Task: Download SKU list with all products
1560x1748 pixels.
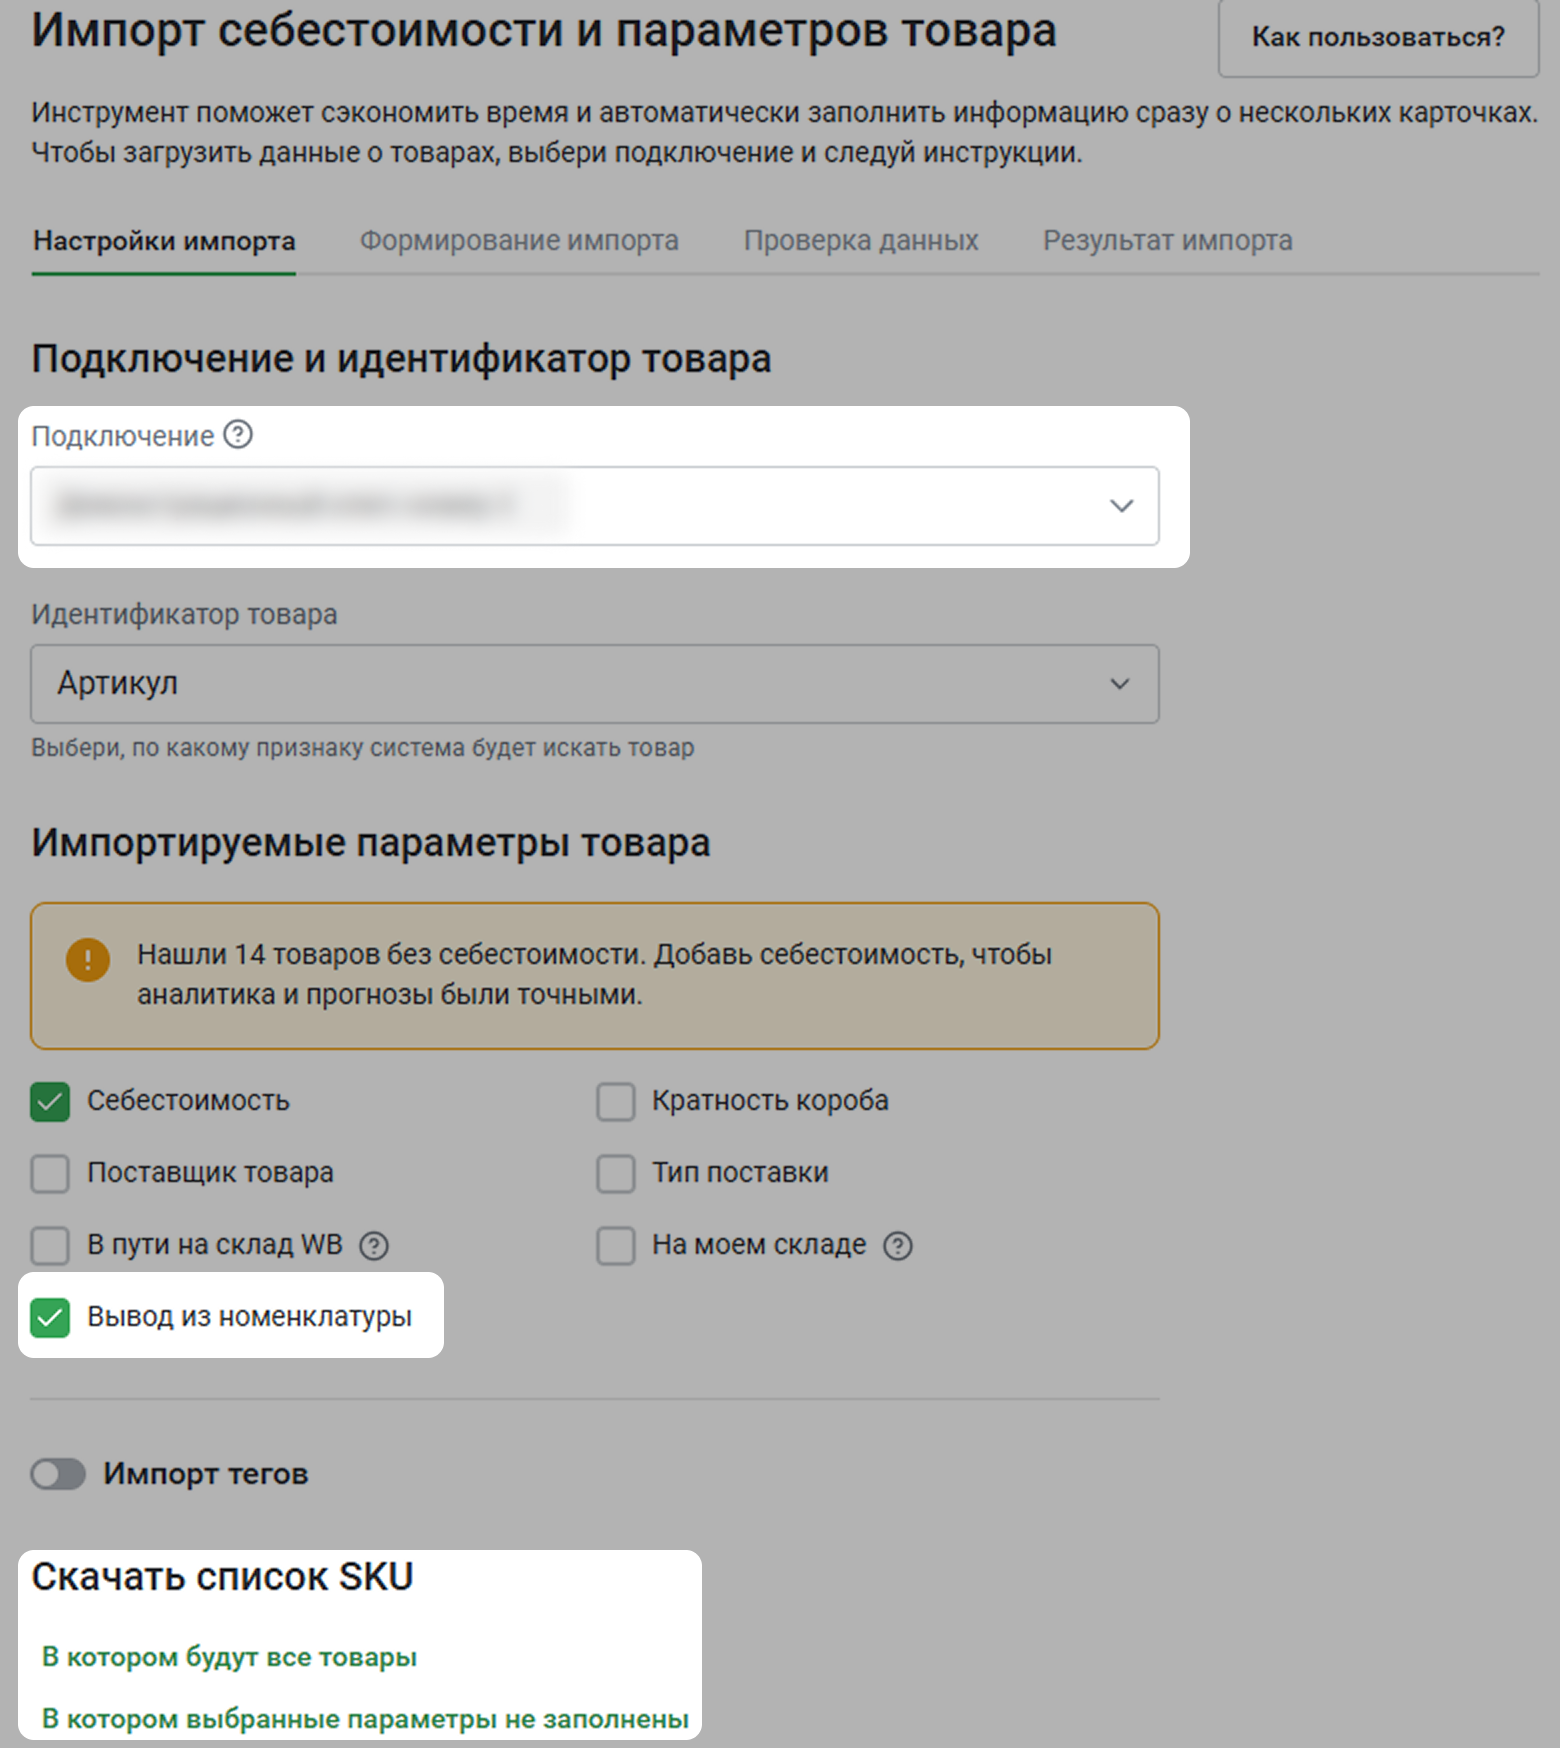Action: (229, 1657)
